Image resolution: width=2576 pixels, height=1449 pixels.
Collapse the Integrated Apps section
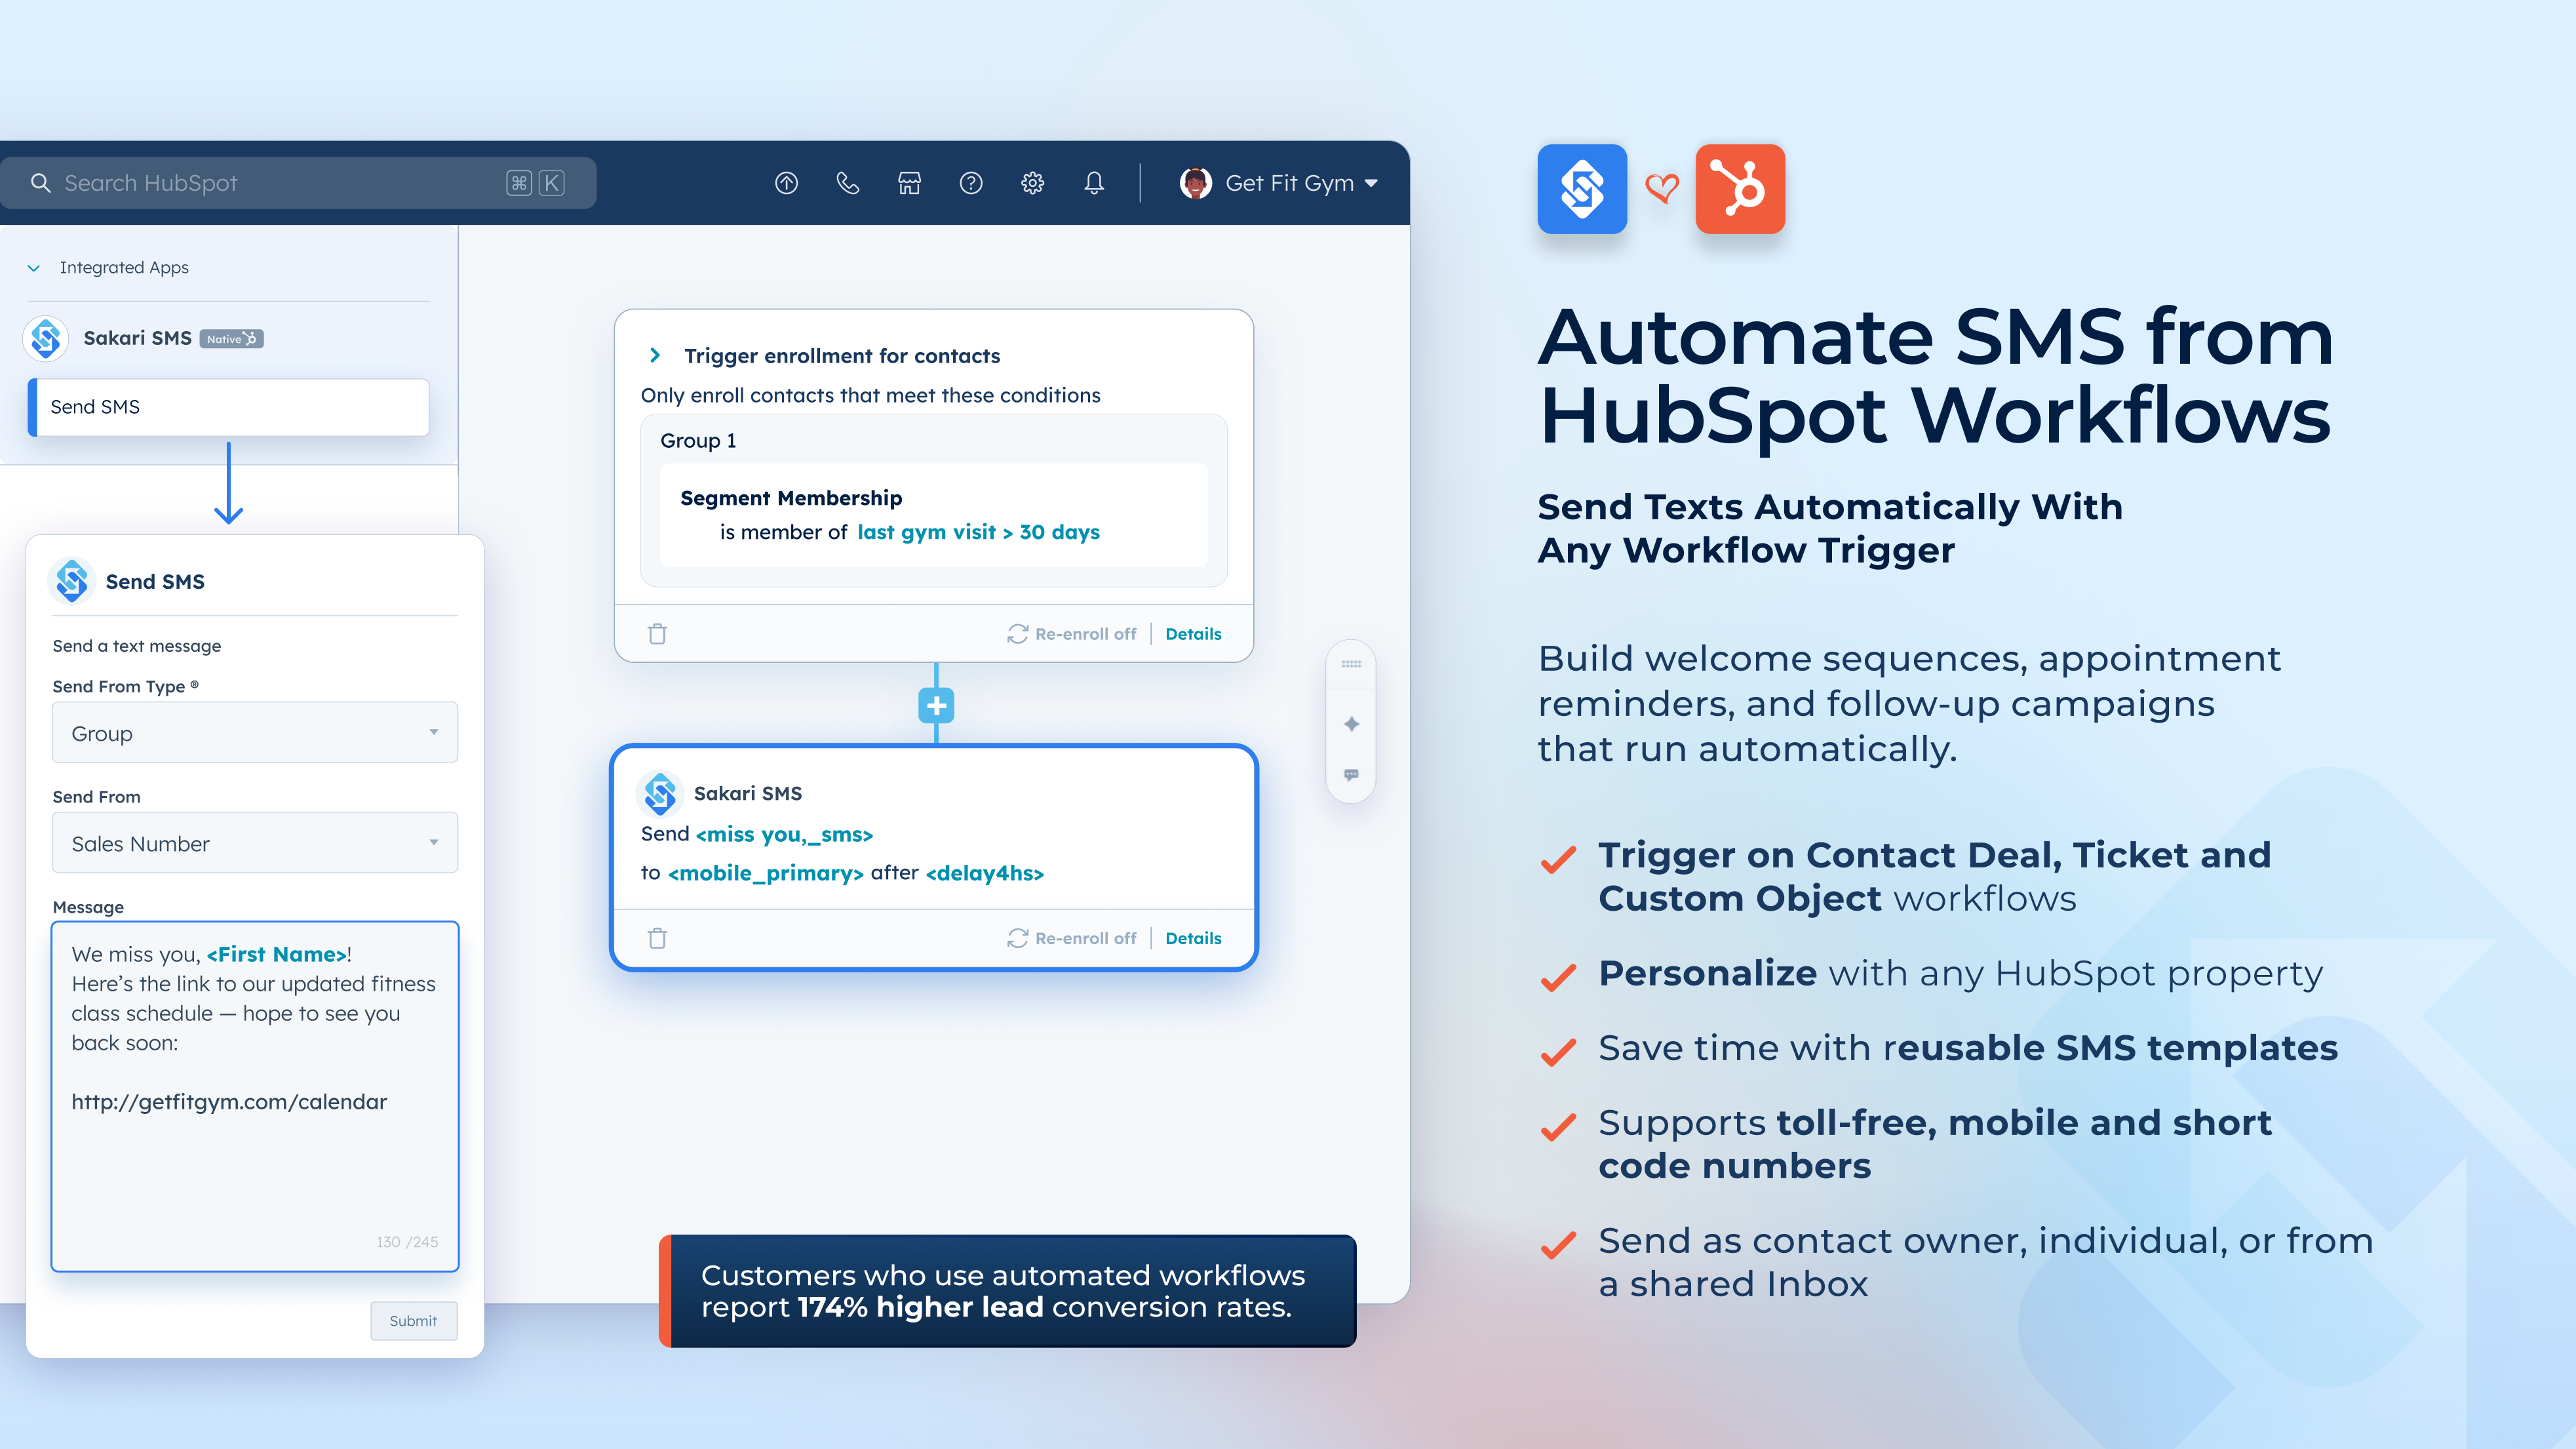(x=34, y=267)
